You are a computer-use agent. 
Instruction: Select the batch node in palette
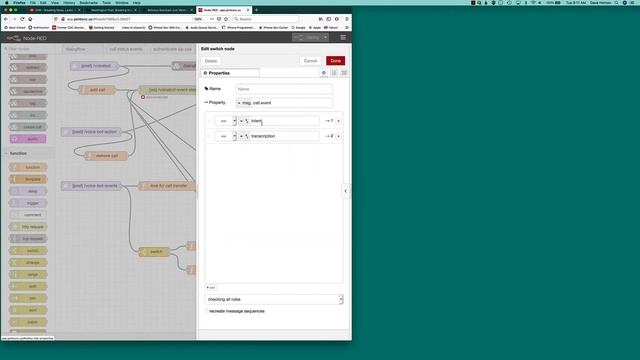28,322
